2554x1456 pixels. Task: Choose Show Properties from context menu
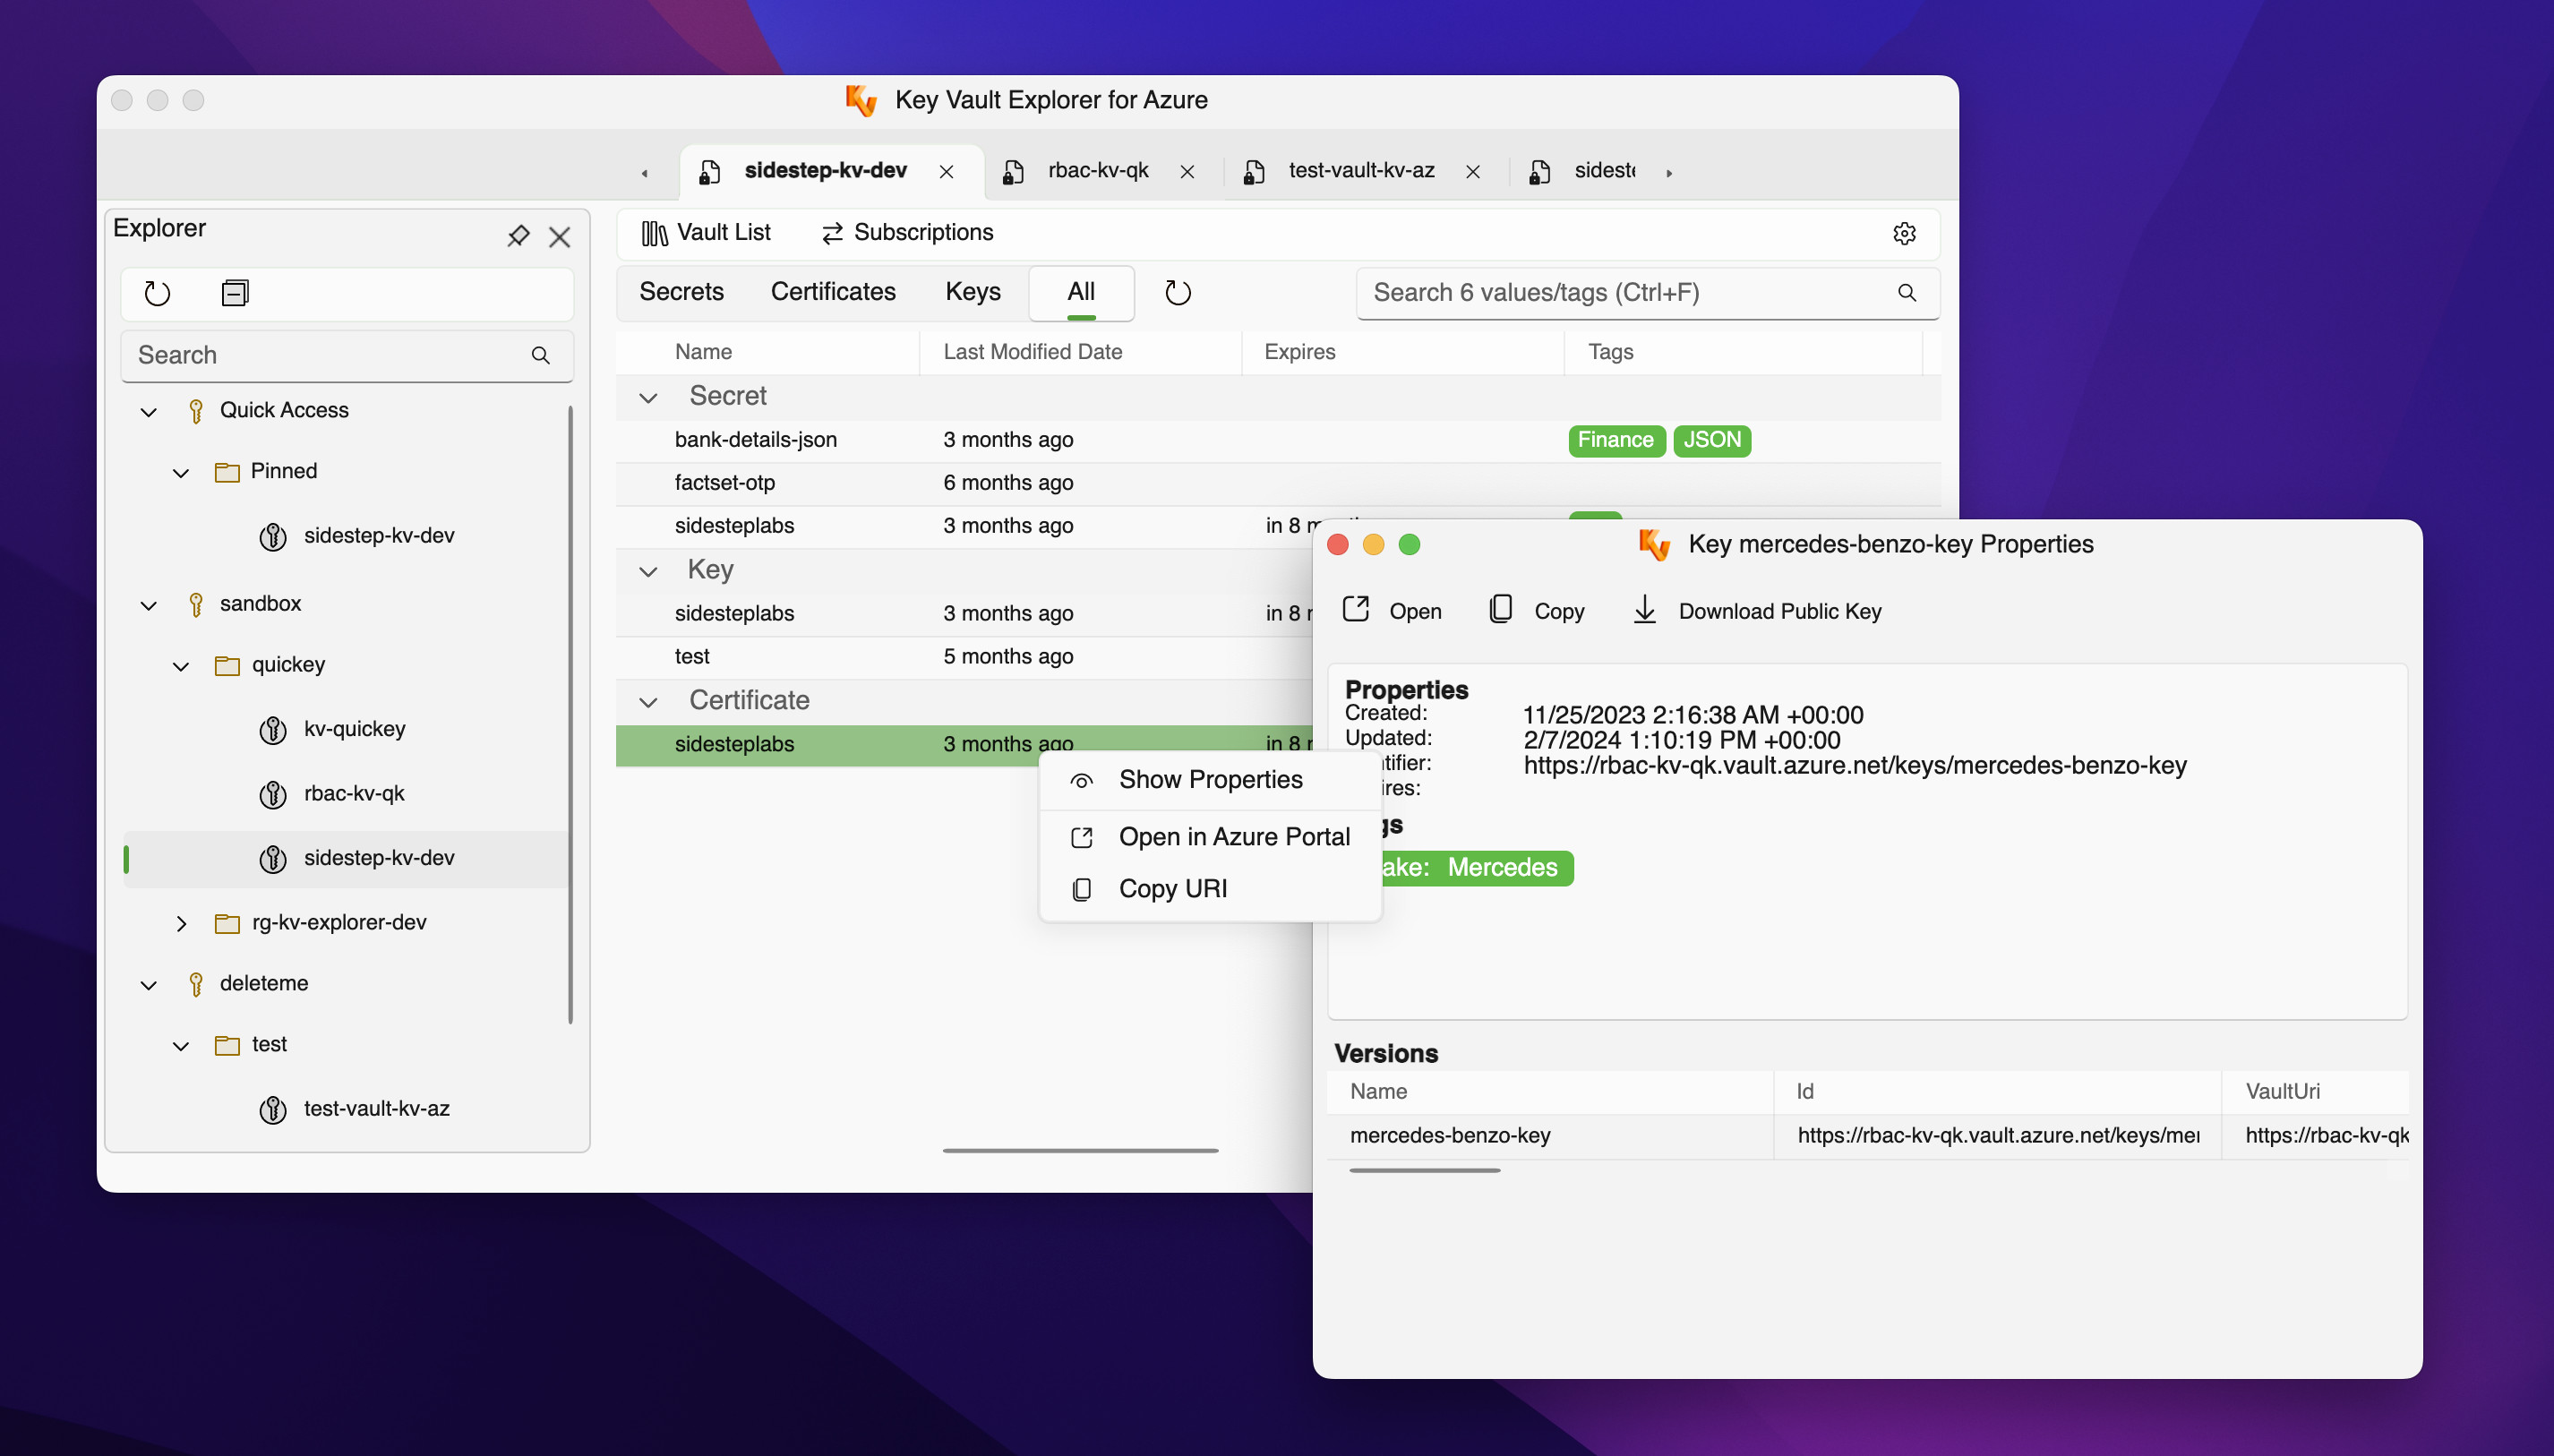click(x=1210, y=779)
